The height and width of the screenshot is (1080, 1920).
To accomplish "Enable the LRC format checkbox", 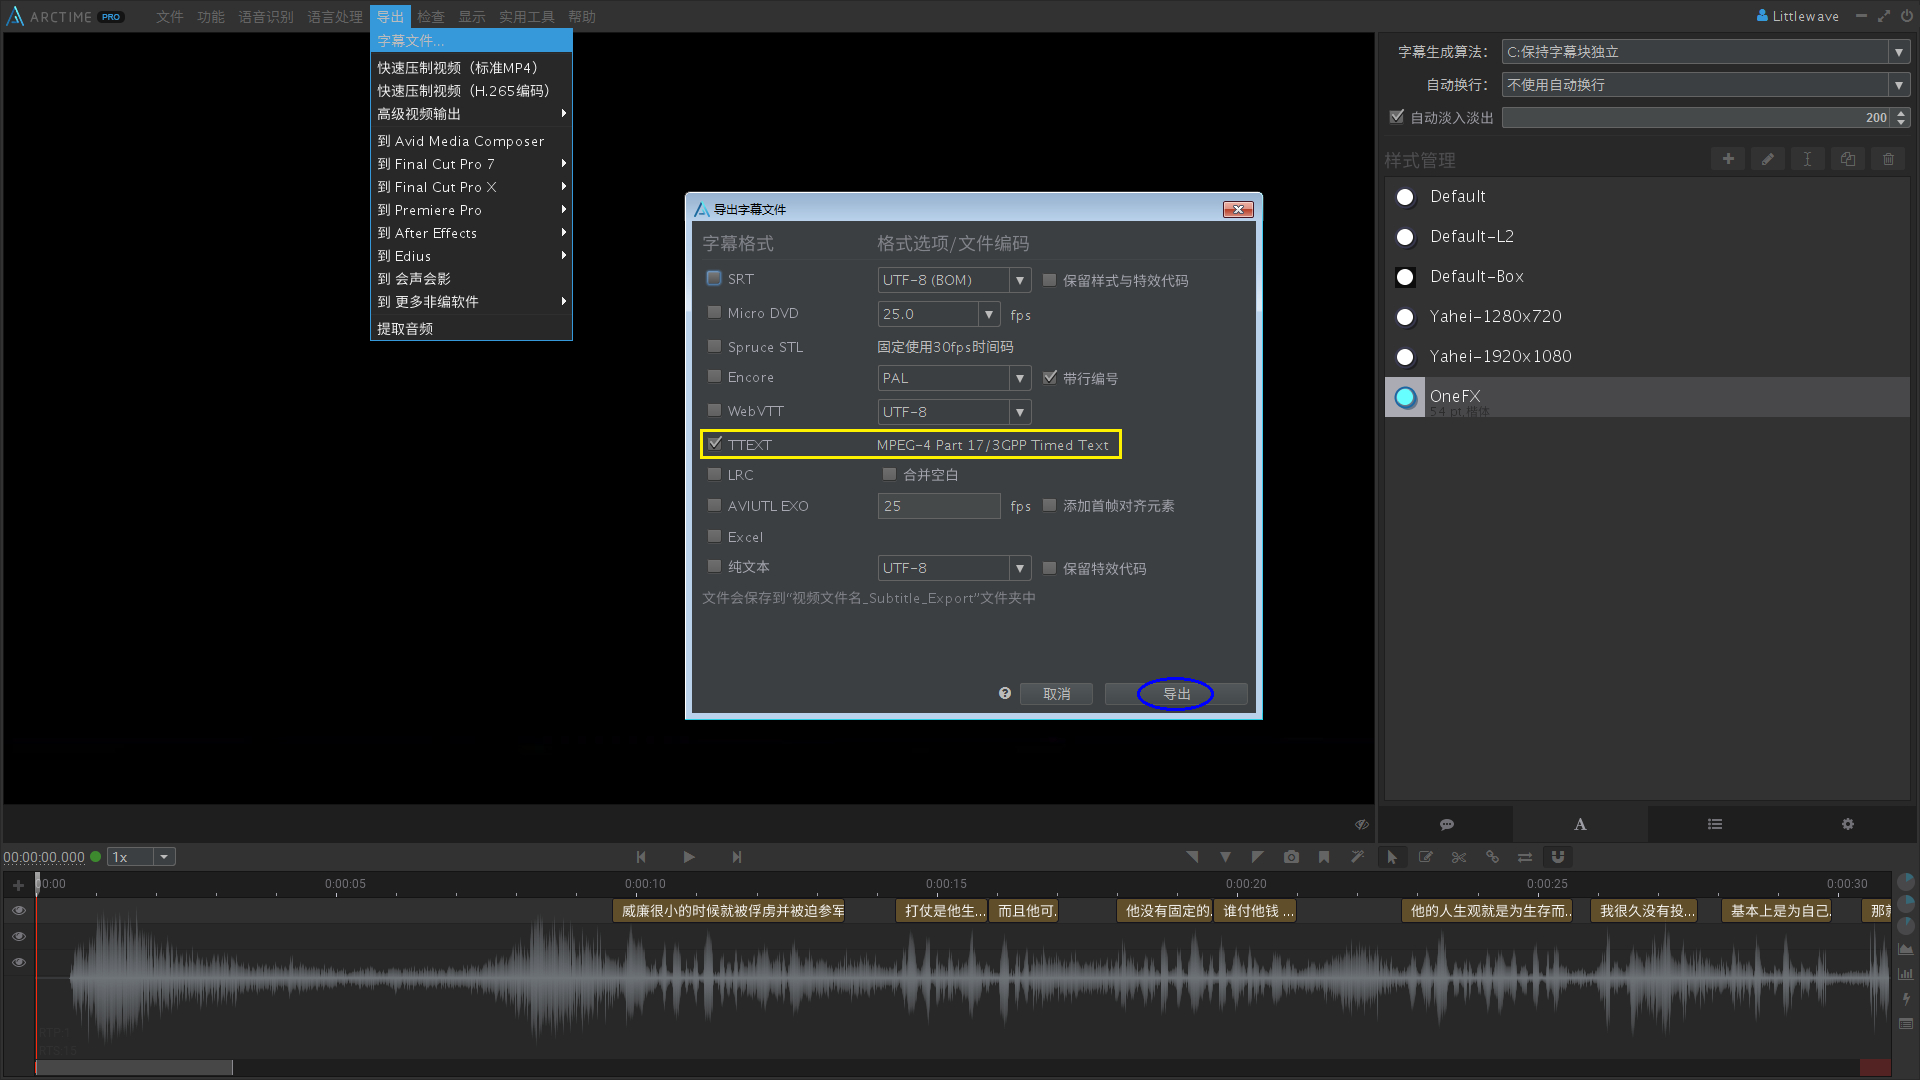I will pyautogui.click(x=714, y=474).
